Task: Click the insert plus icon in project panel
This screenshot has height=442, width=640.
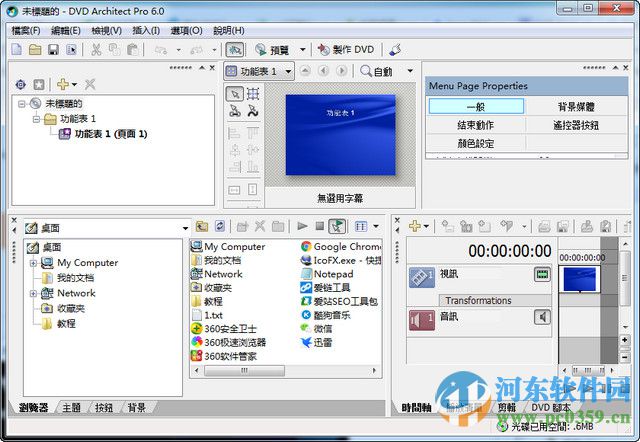Action: 63,84
